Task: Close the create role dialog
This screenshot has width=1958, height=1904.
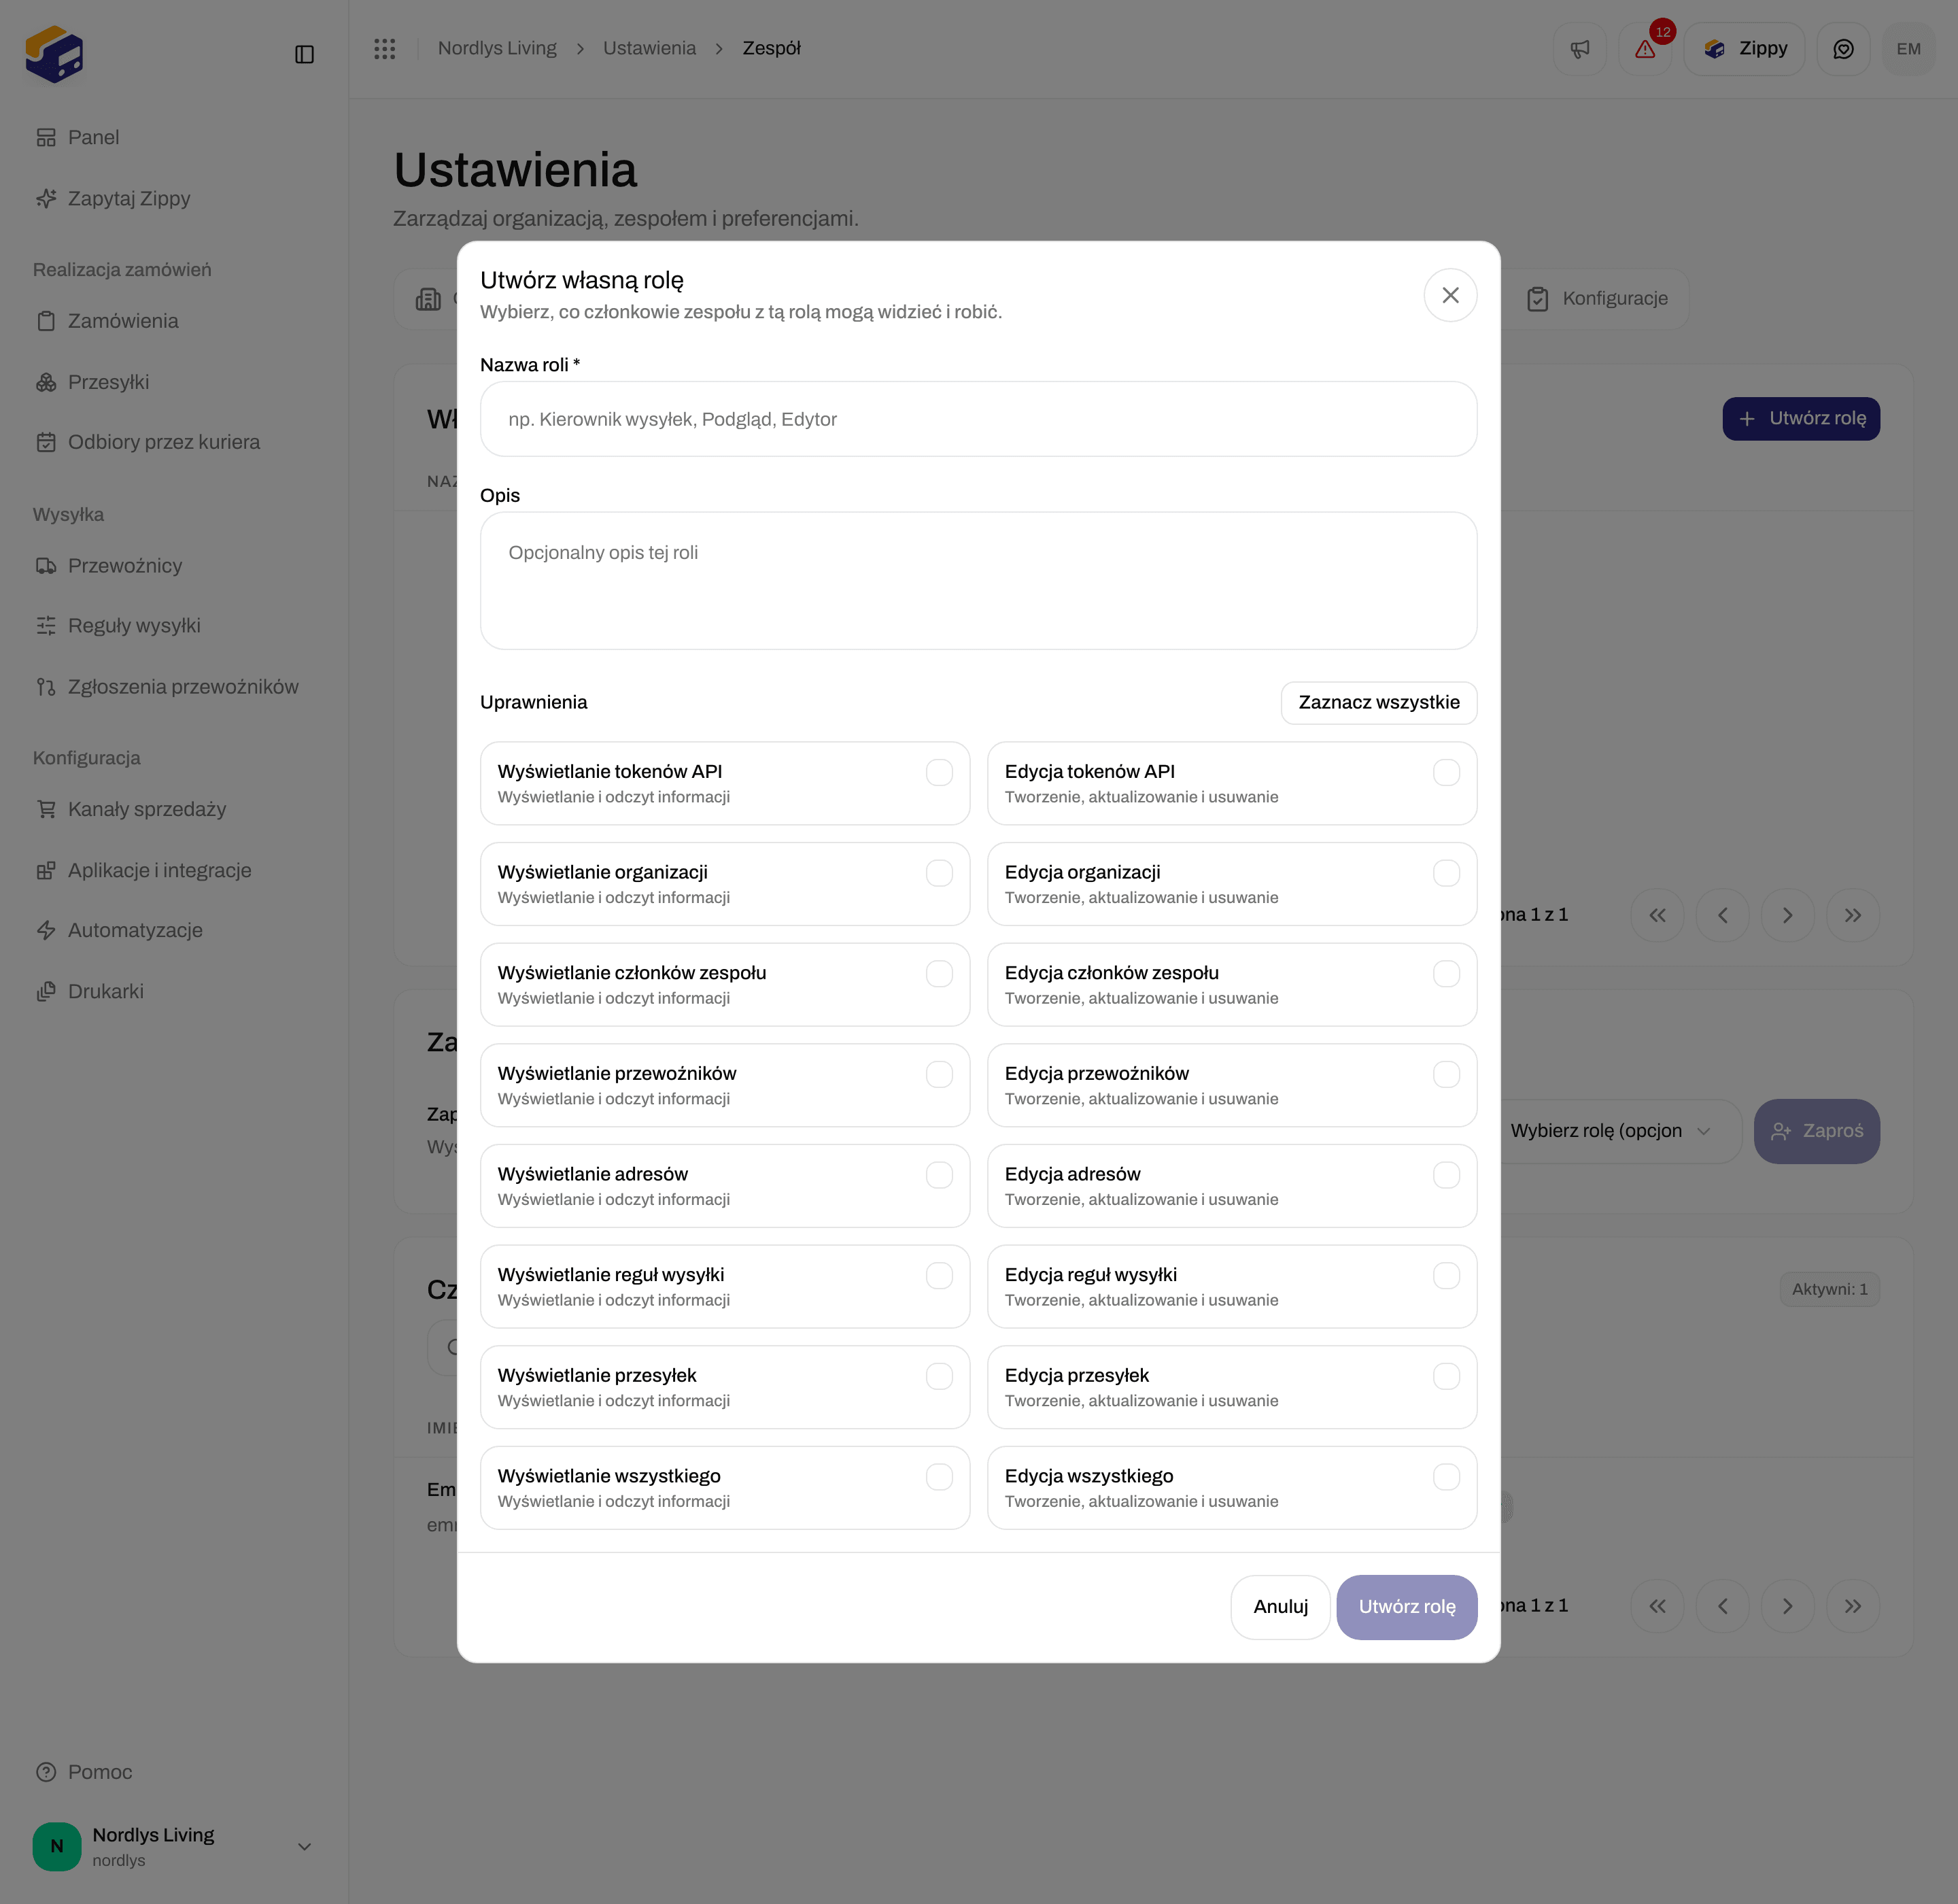Action: [x=1450, y=295]
